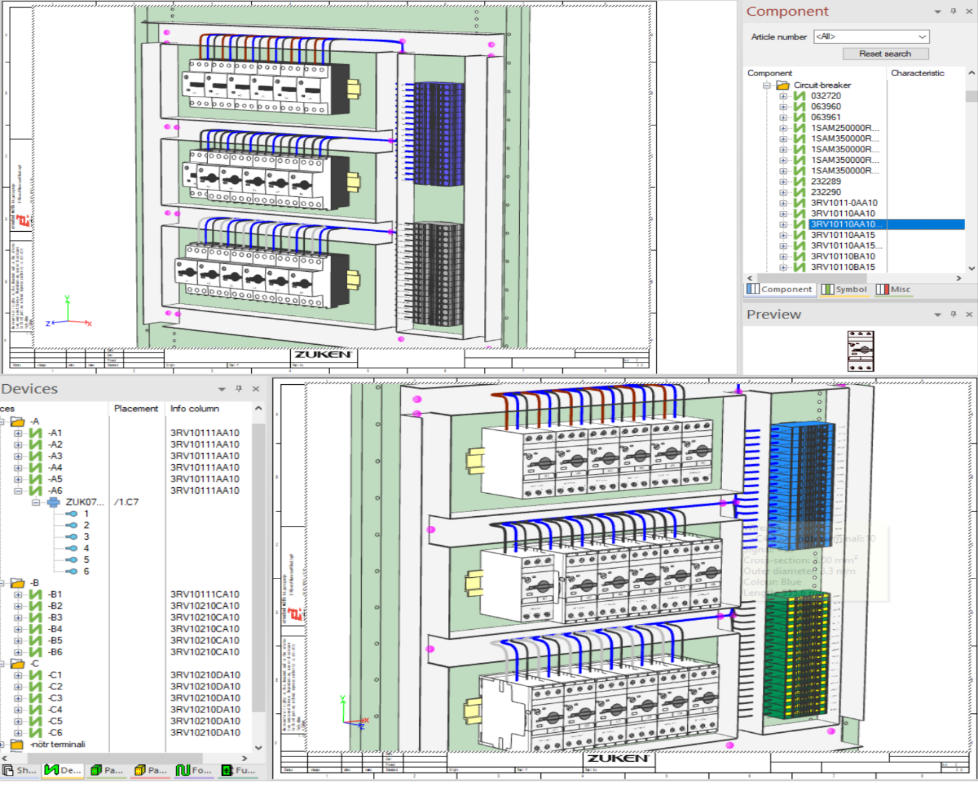Image resolution: width=978 pixels, height=788 pixels.
Task: Click the 3RV1011-0AA10 component icon
Action: tap(800, 203)
